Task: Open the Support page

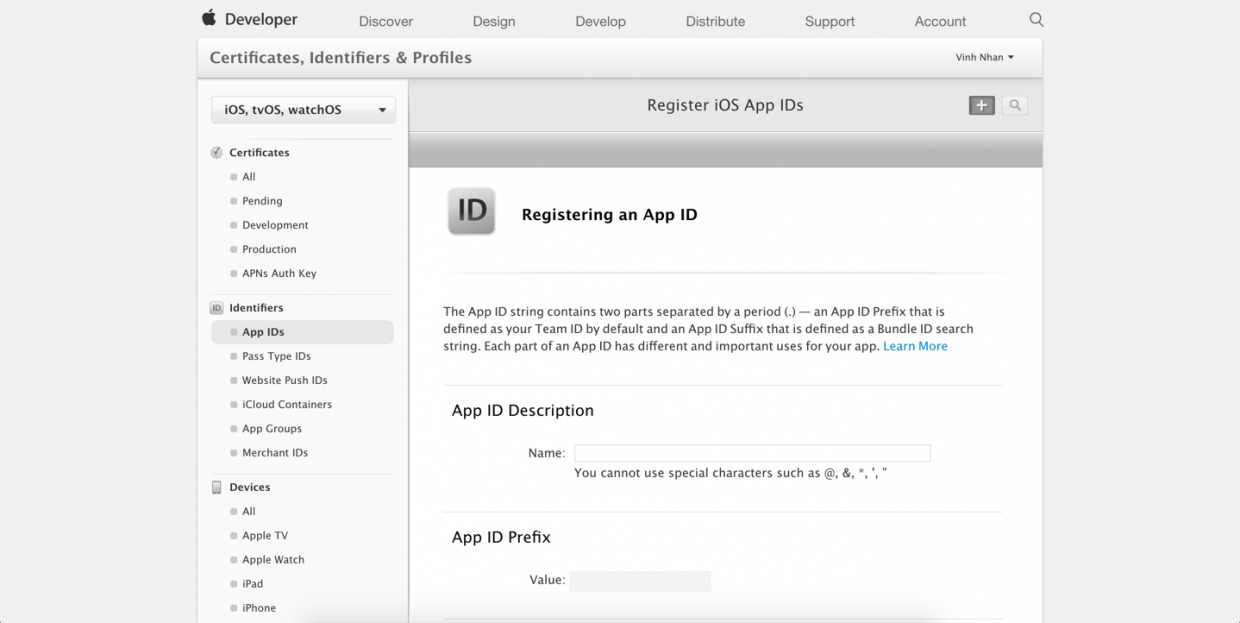Action: point(829,20)
